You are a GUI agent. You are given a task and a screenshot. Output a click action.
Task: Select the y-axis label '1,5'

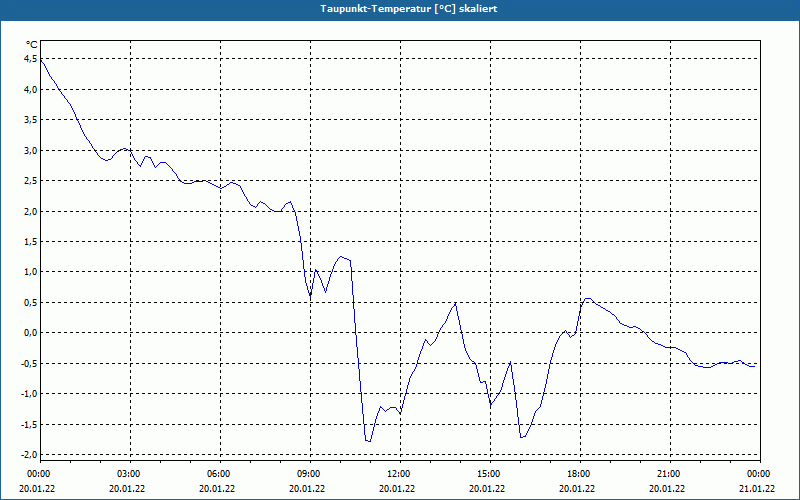[31, 242]
